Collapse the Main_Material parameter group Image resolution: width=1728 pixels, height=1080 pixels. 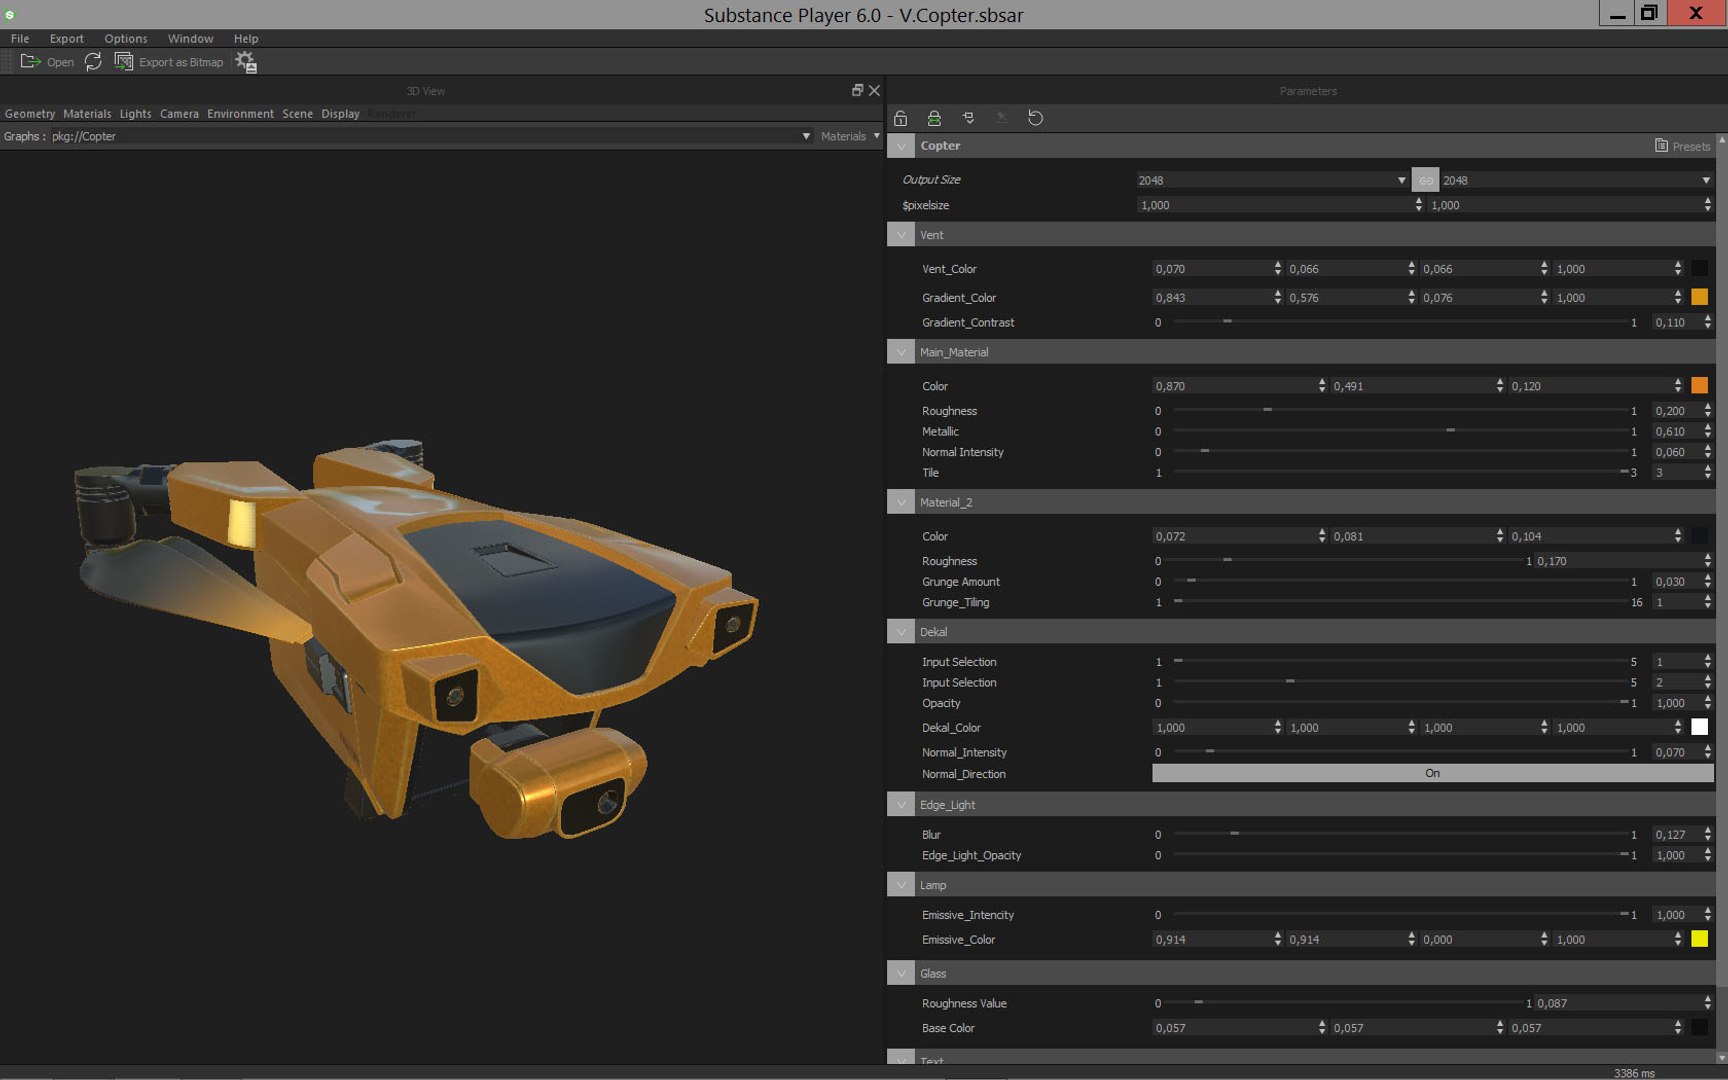point(901,352)
